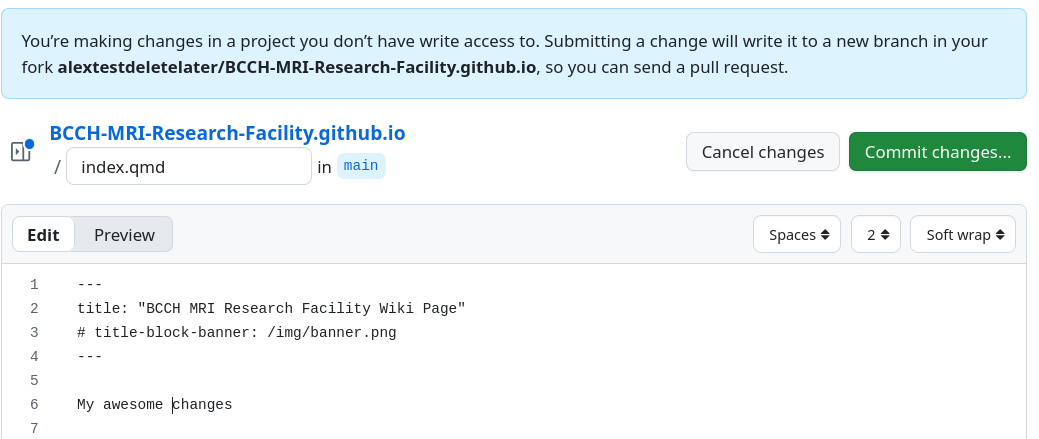Viewport: 1039px width, 439px height.
Task: Open the indent size 2 dropdown
Action: point(876,235)
